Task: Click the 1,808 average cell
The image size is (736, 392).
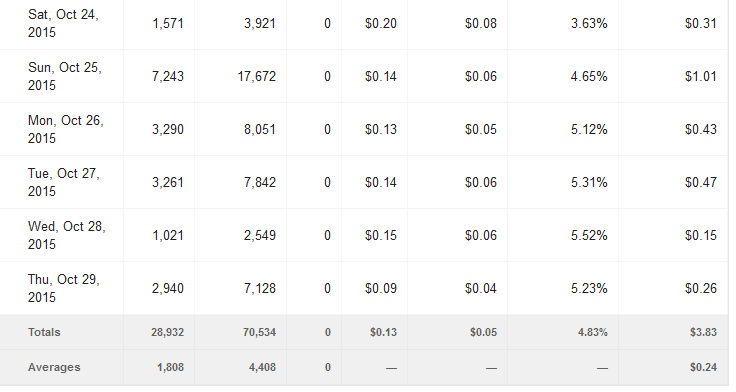Action: pyautogui.click(x=170, y=368)
